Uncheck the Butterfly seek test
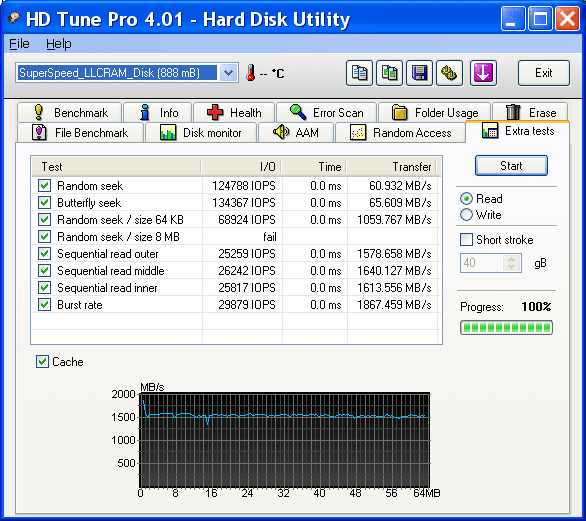Image resolution: width=586 pixels, height=521 pixels. 44,203
